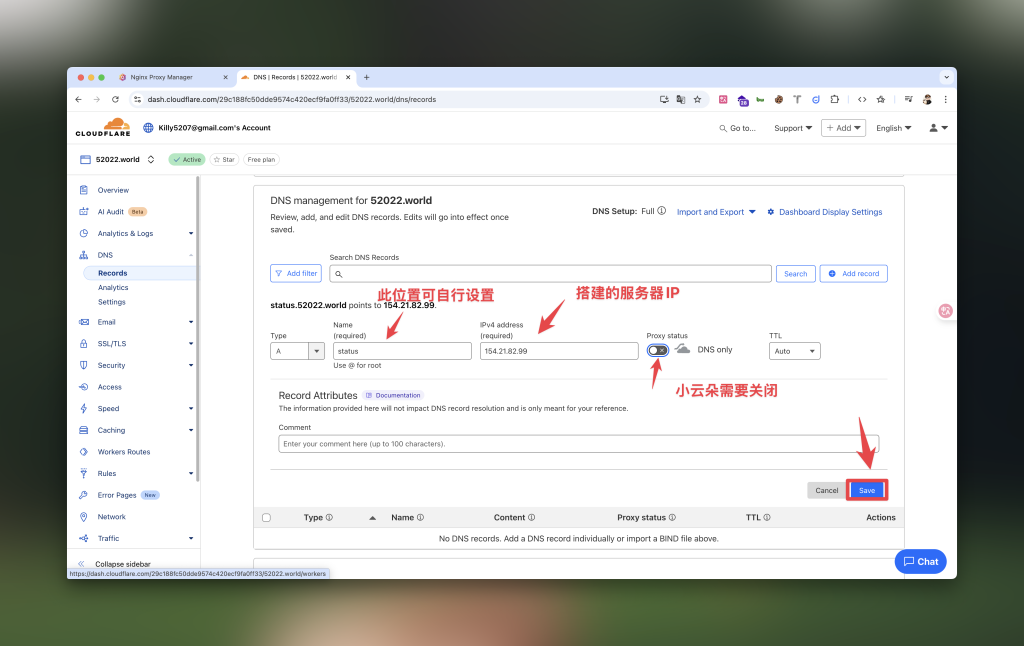
Task: Open the Support dropdown menu
Action: pyautogui.click(x=793, y=128)
